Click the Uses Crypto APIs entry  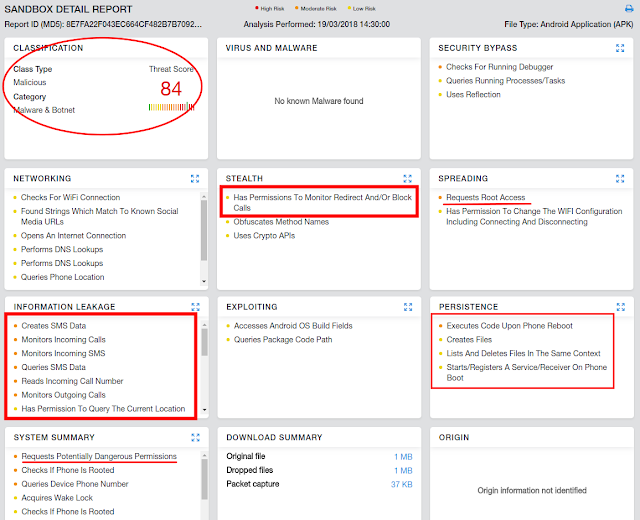click(265, 236)
